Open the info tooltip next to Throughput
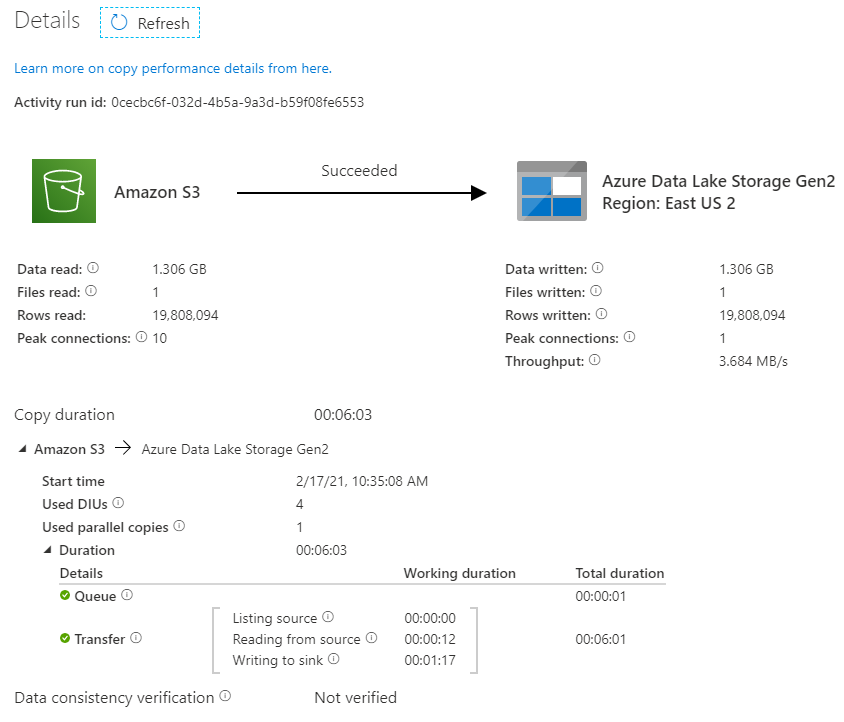The image size is (844, 722). 593,358
